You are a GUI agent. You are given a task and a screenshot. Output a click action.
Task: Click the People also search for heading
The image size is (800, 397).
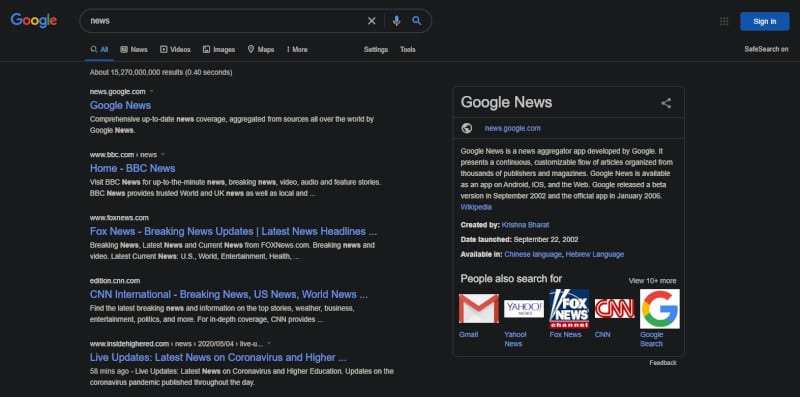511,279
